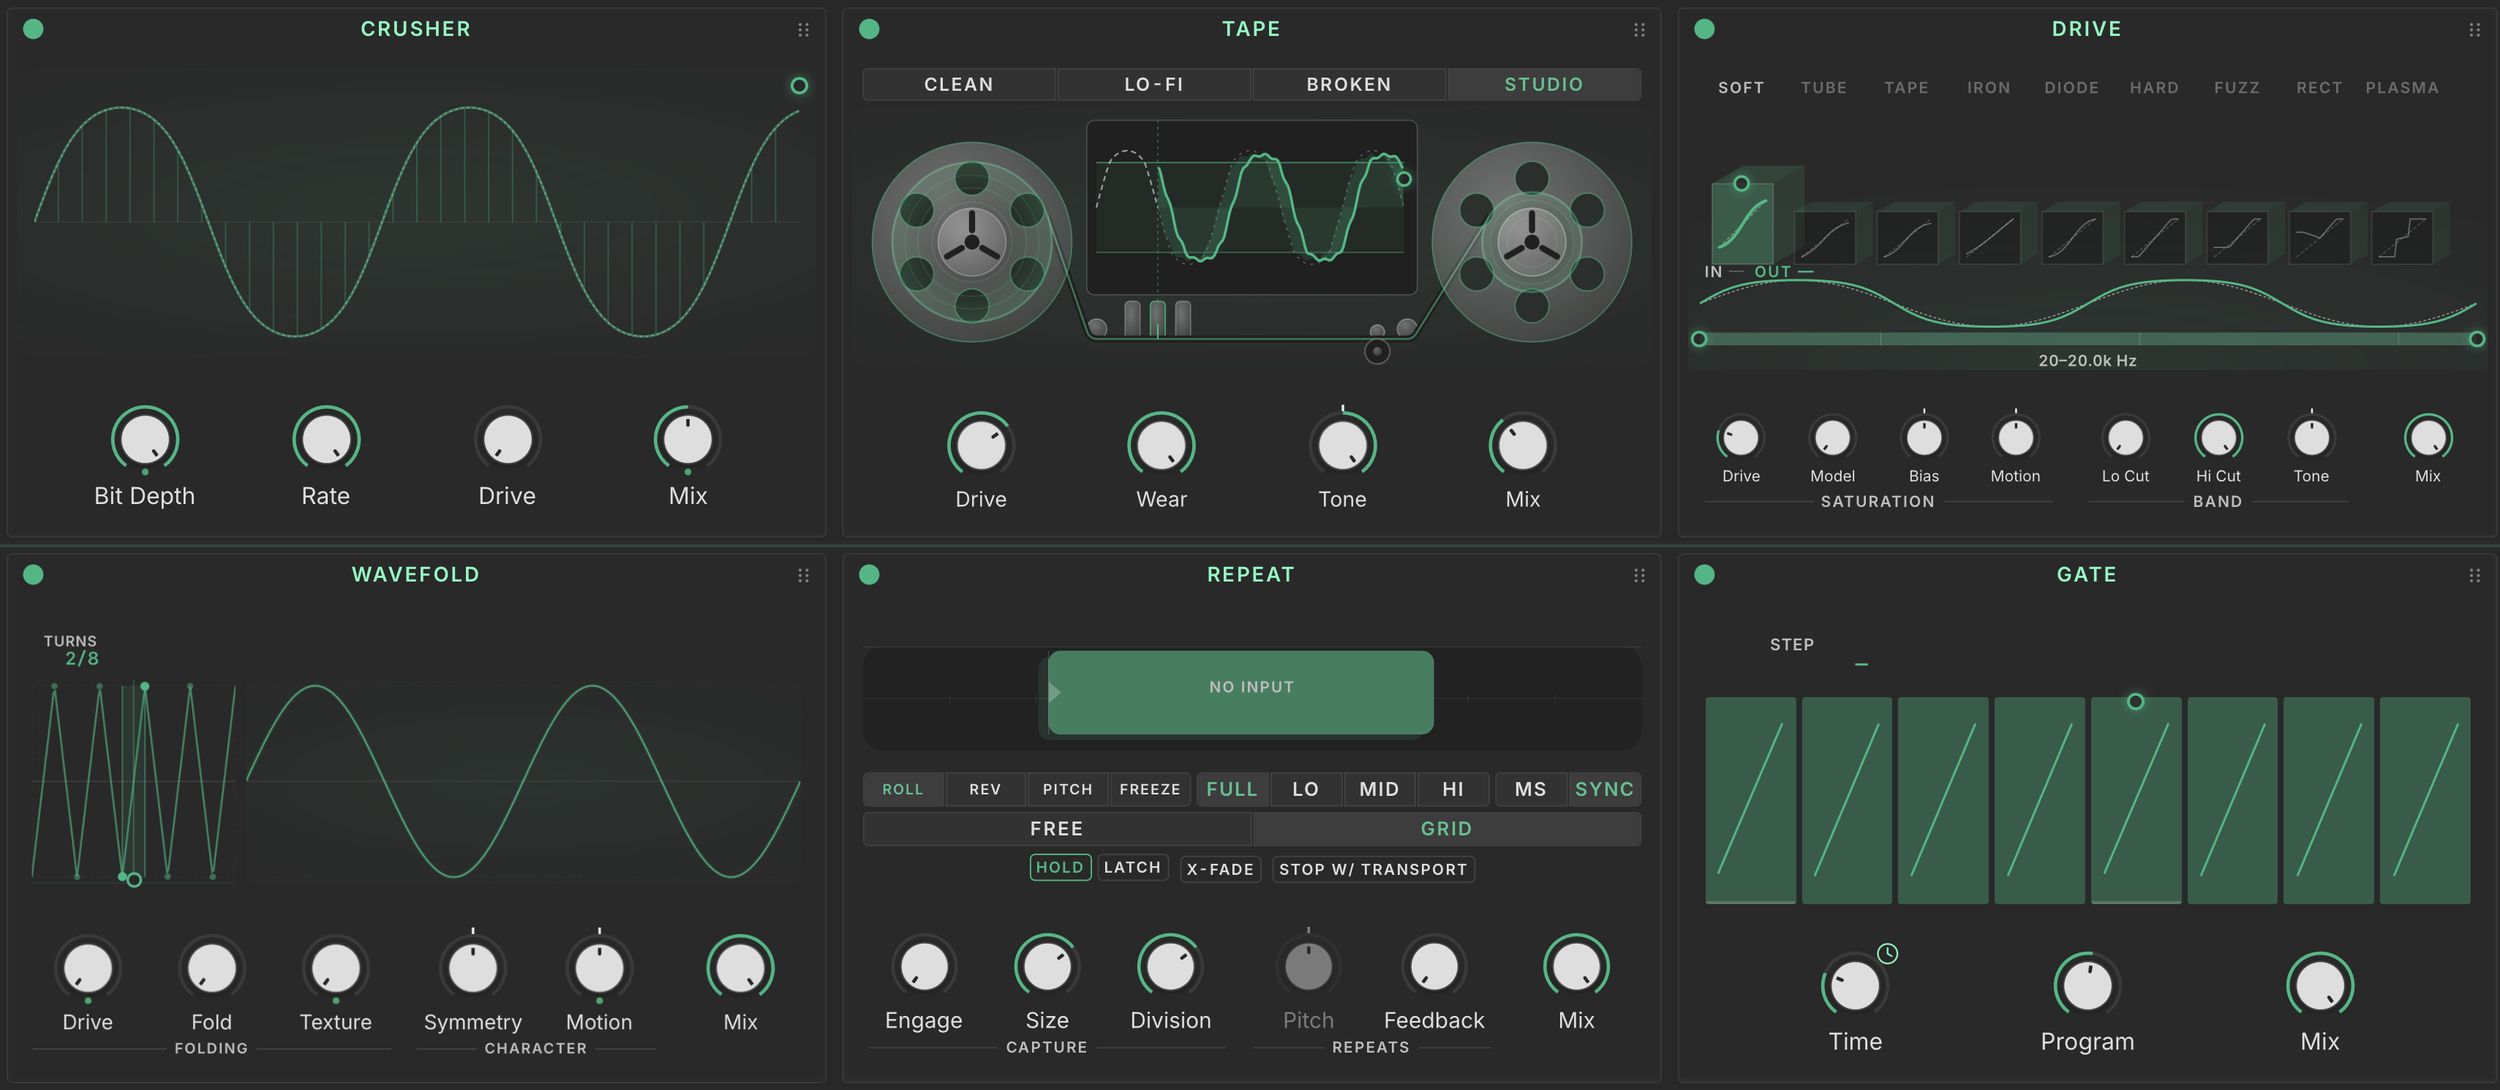Switch Tape mode to LO-FI

(1154, 84)
